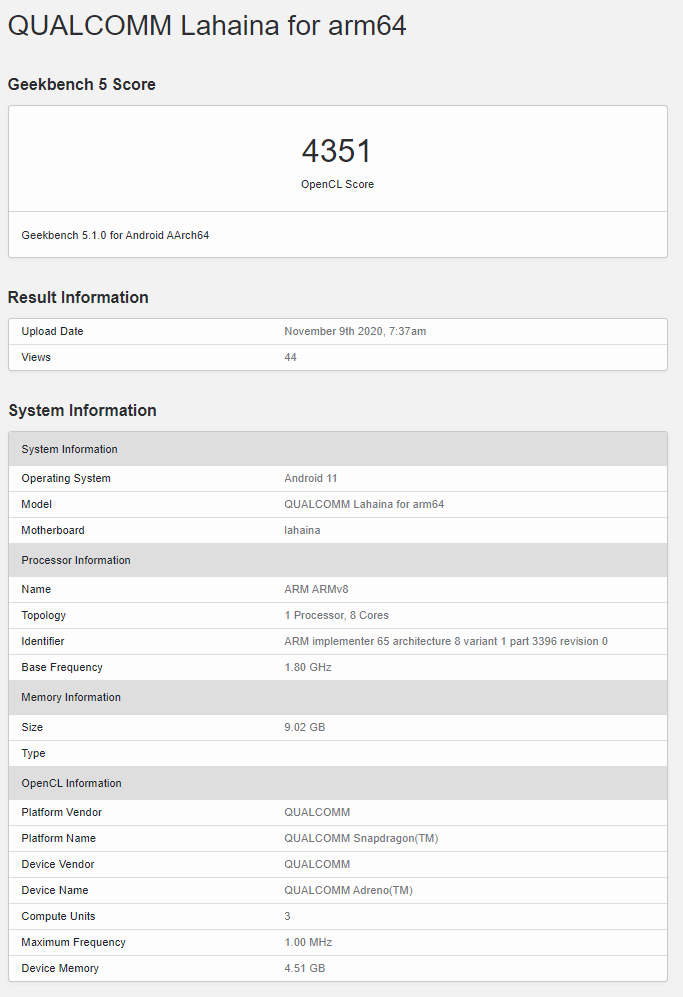Click the Geekbench 5 Score heading
683x997 pixels.
pos(81,85)
